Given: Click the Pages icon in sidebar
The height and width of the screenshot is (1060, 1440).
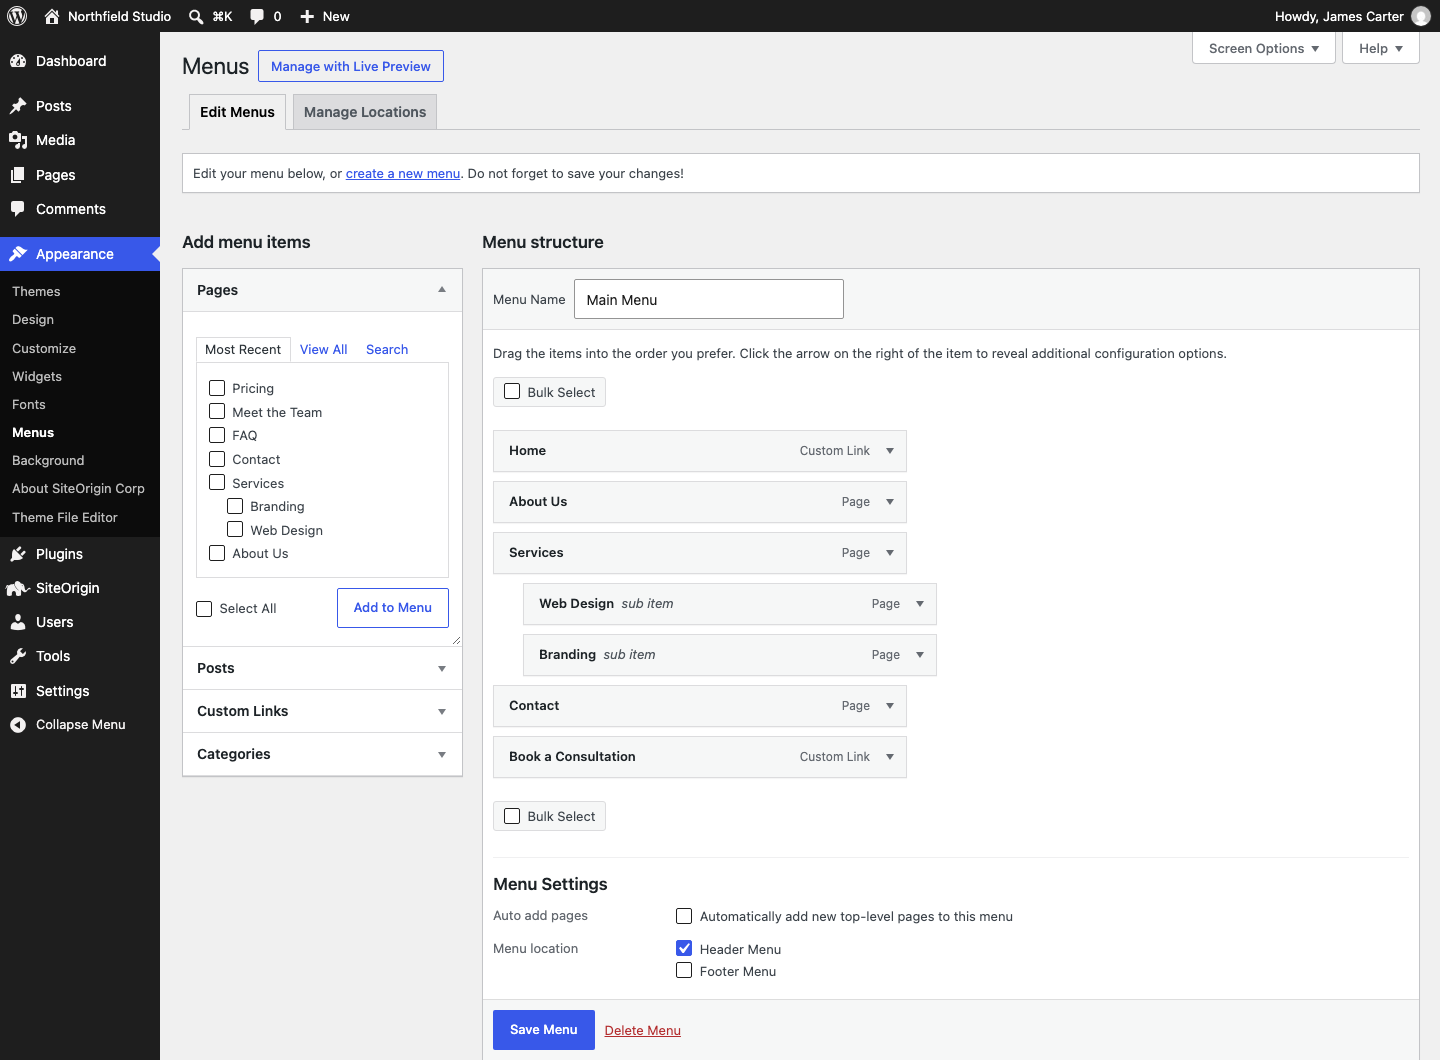Looking at the screenshot, I should [x=18, y=175].
